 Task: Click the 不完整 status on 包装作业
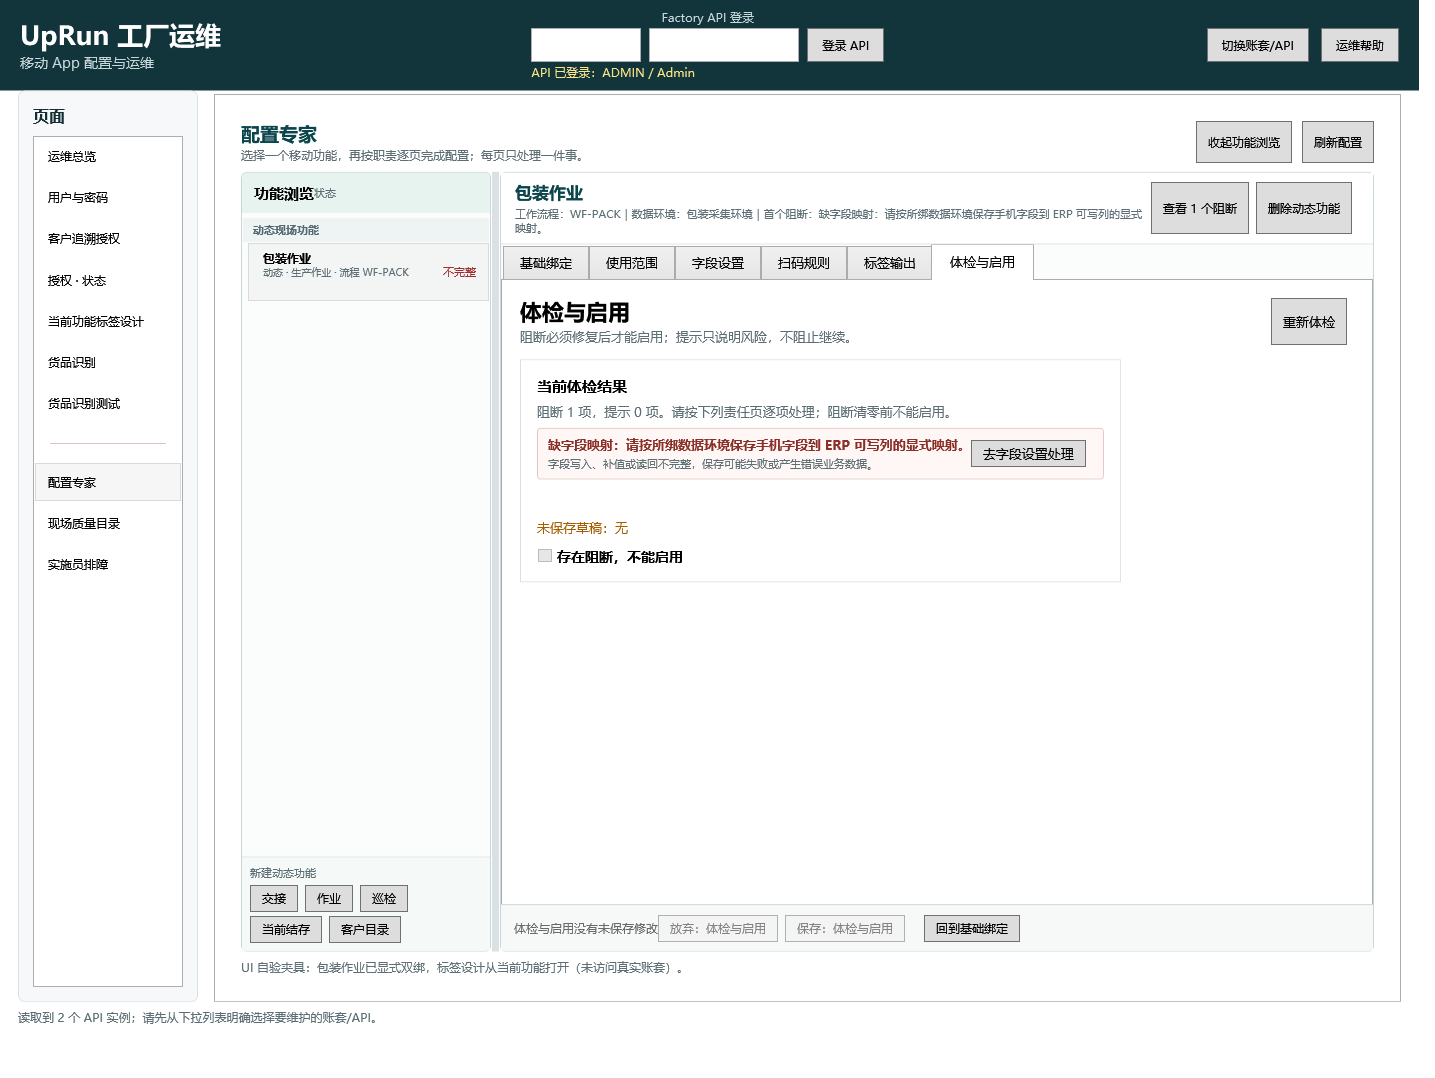459,272
